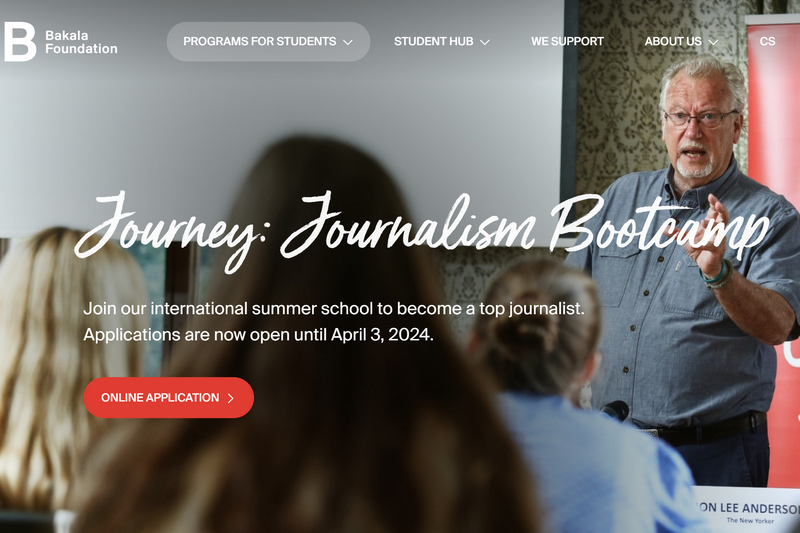Image resolution: width=800 pixels, height=533 pixels.
Task: Click the 'Join our international summer school' text
Action: 334,309
